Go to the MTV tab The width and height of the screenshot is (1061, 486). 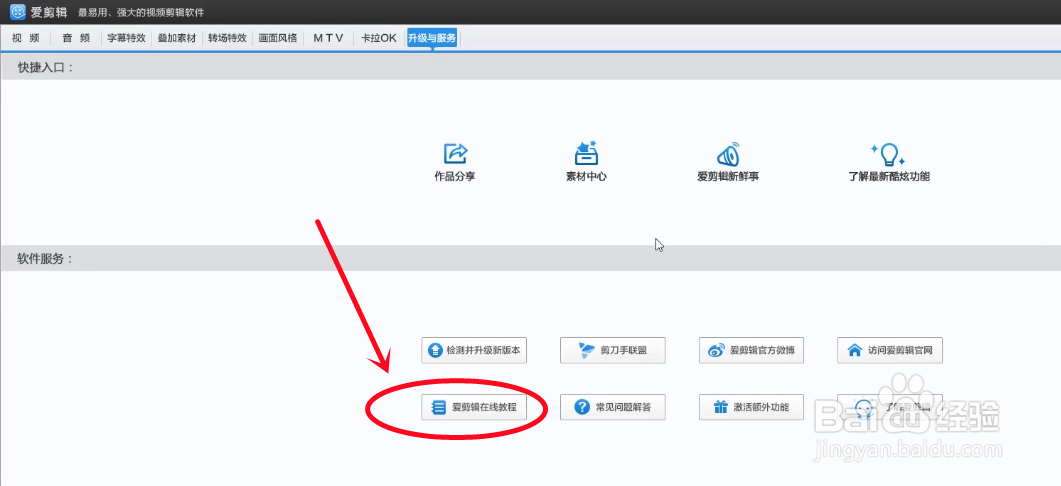pyautogui.click(x=328, y=38)
